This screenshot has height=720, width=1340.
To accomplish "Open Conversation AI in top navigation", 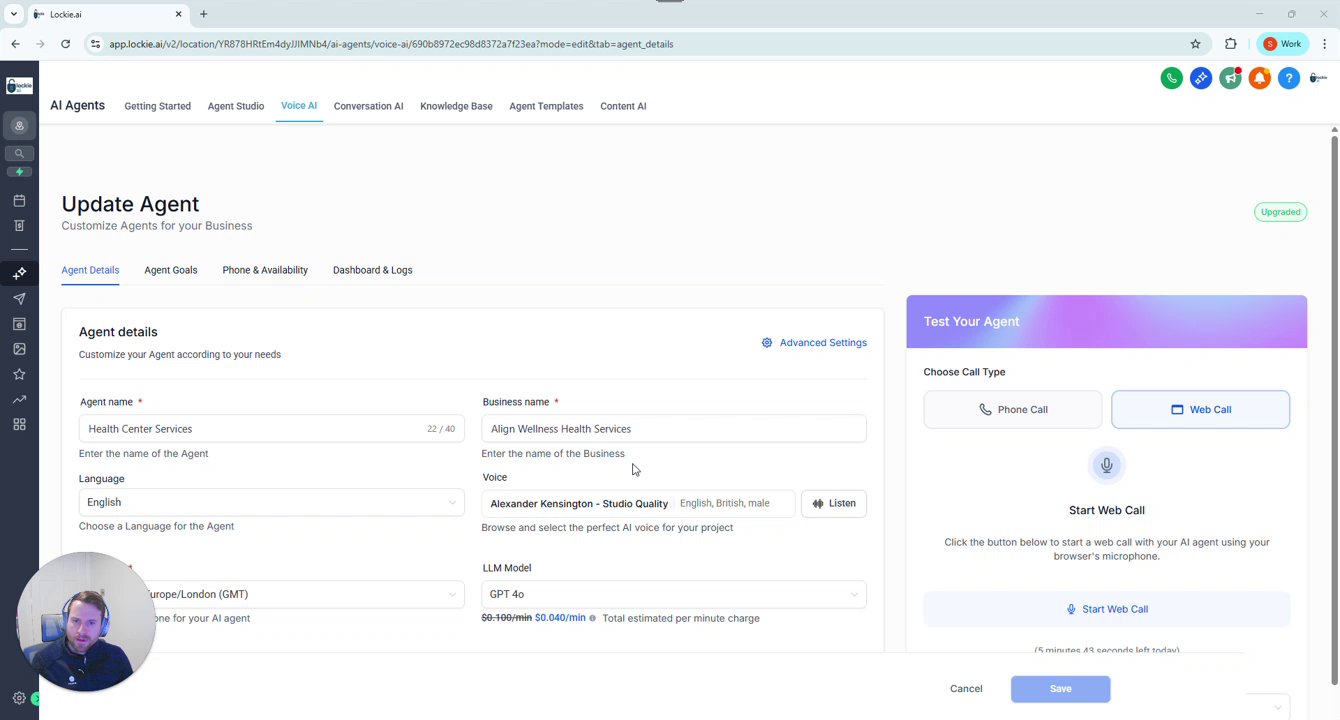I will (368, 106).
